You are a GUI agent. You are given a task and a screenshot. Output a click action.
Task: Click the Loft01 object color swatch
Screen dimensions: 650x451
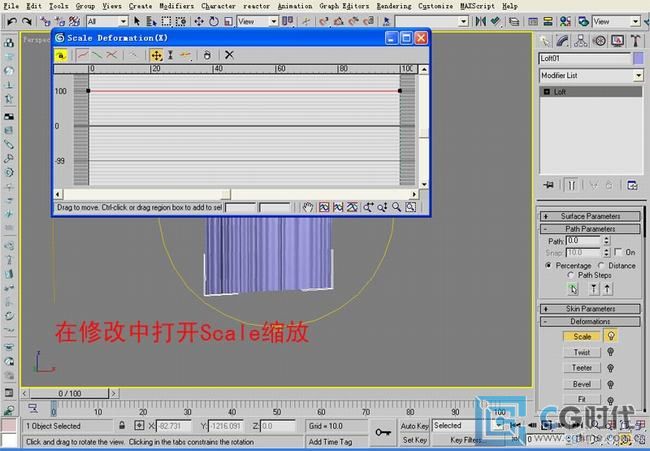(637, 59)
